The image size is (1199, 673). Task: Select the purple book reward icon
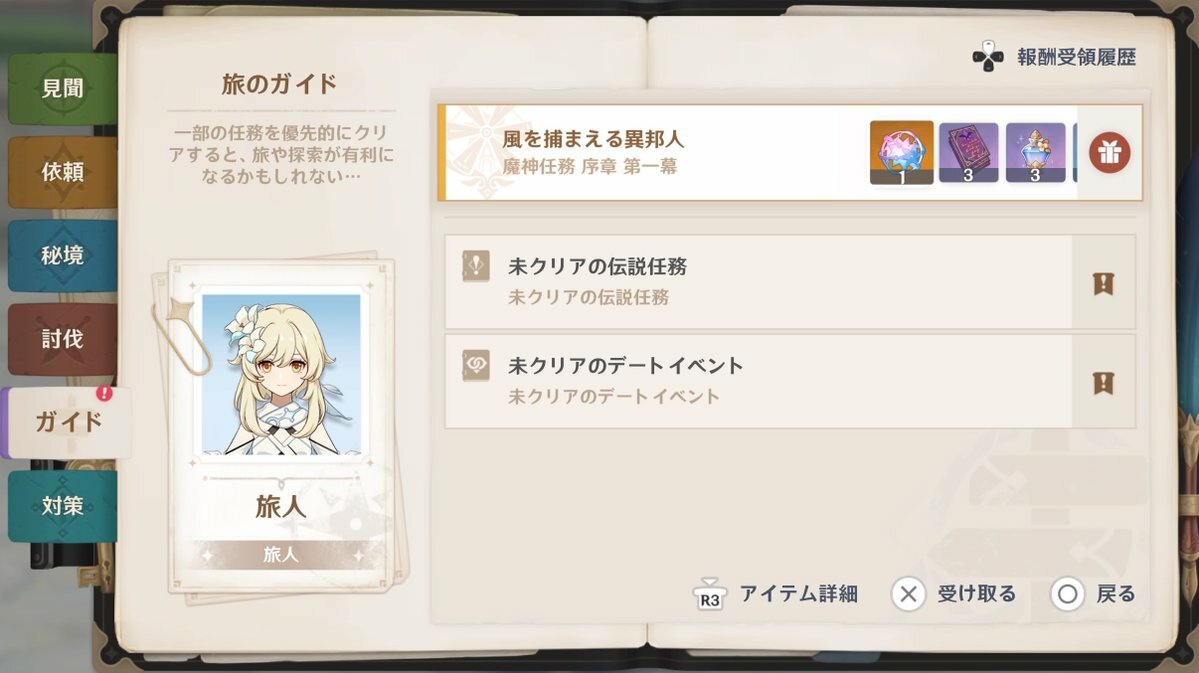pyautogui.click(x=968, y=152)
